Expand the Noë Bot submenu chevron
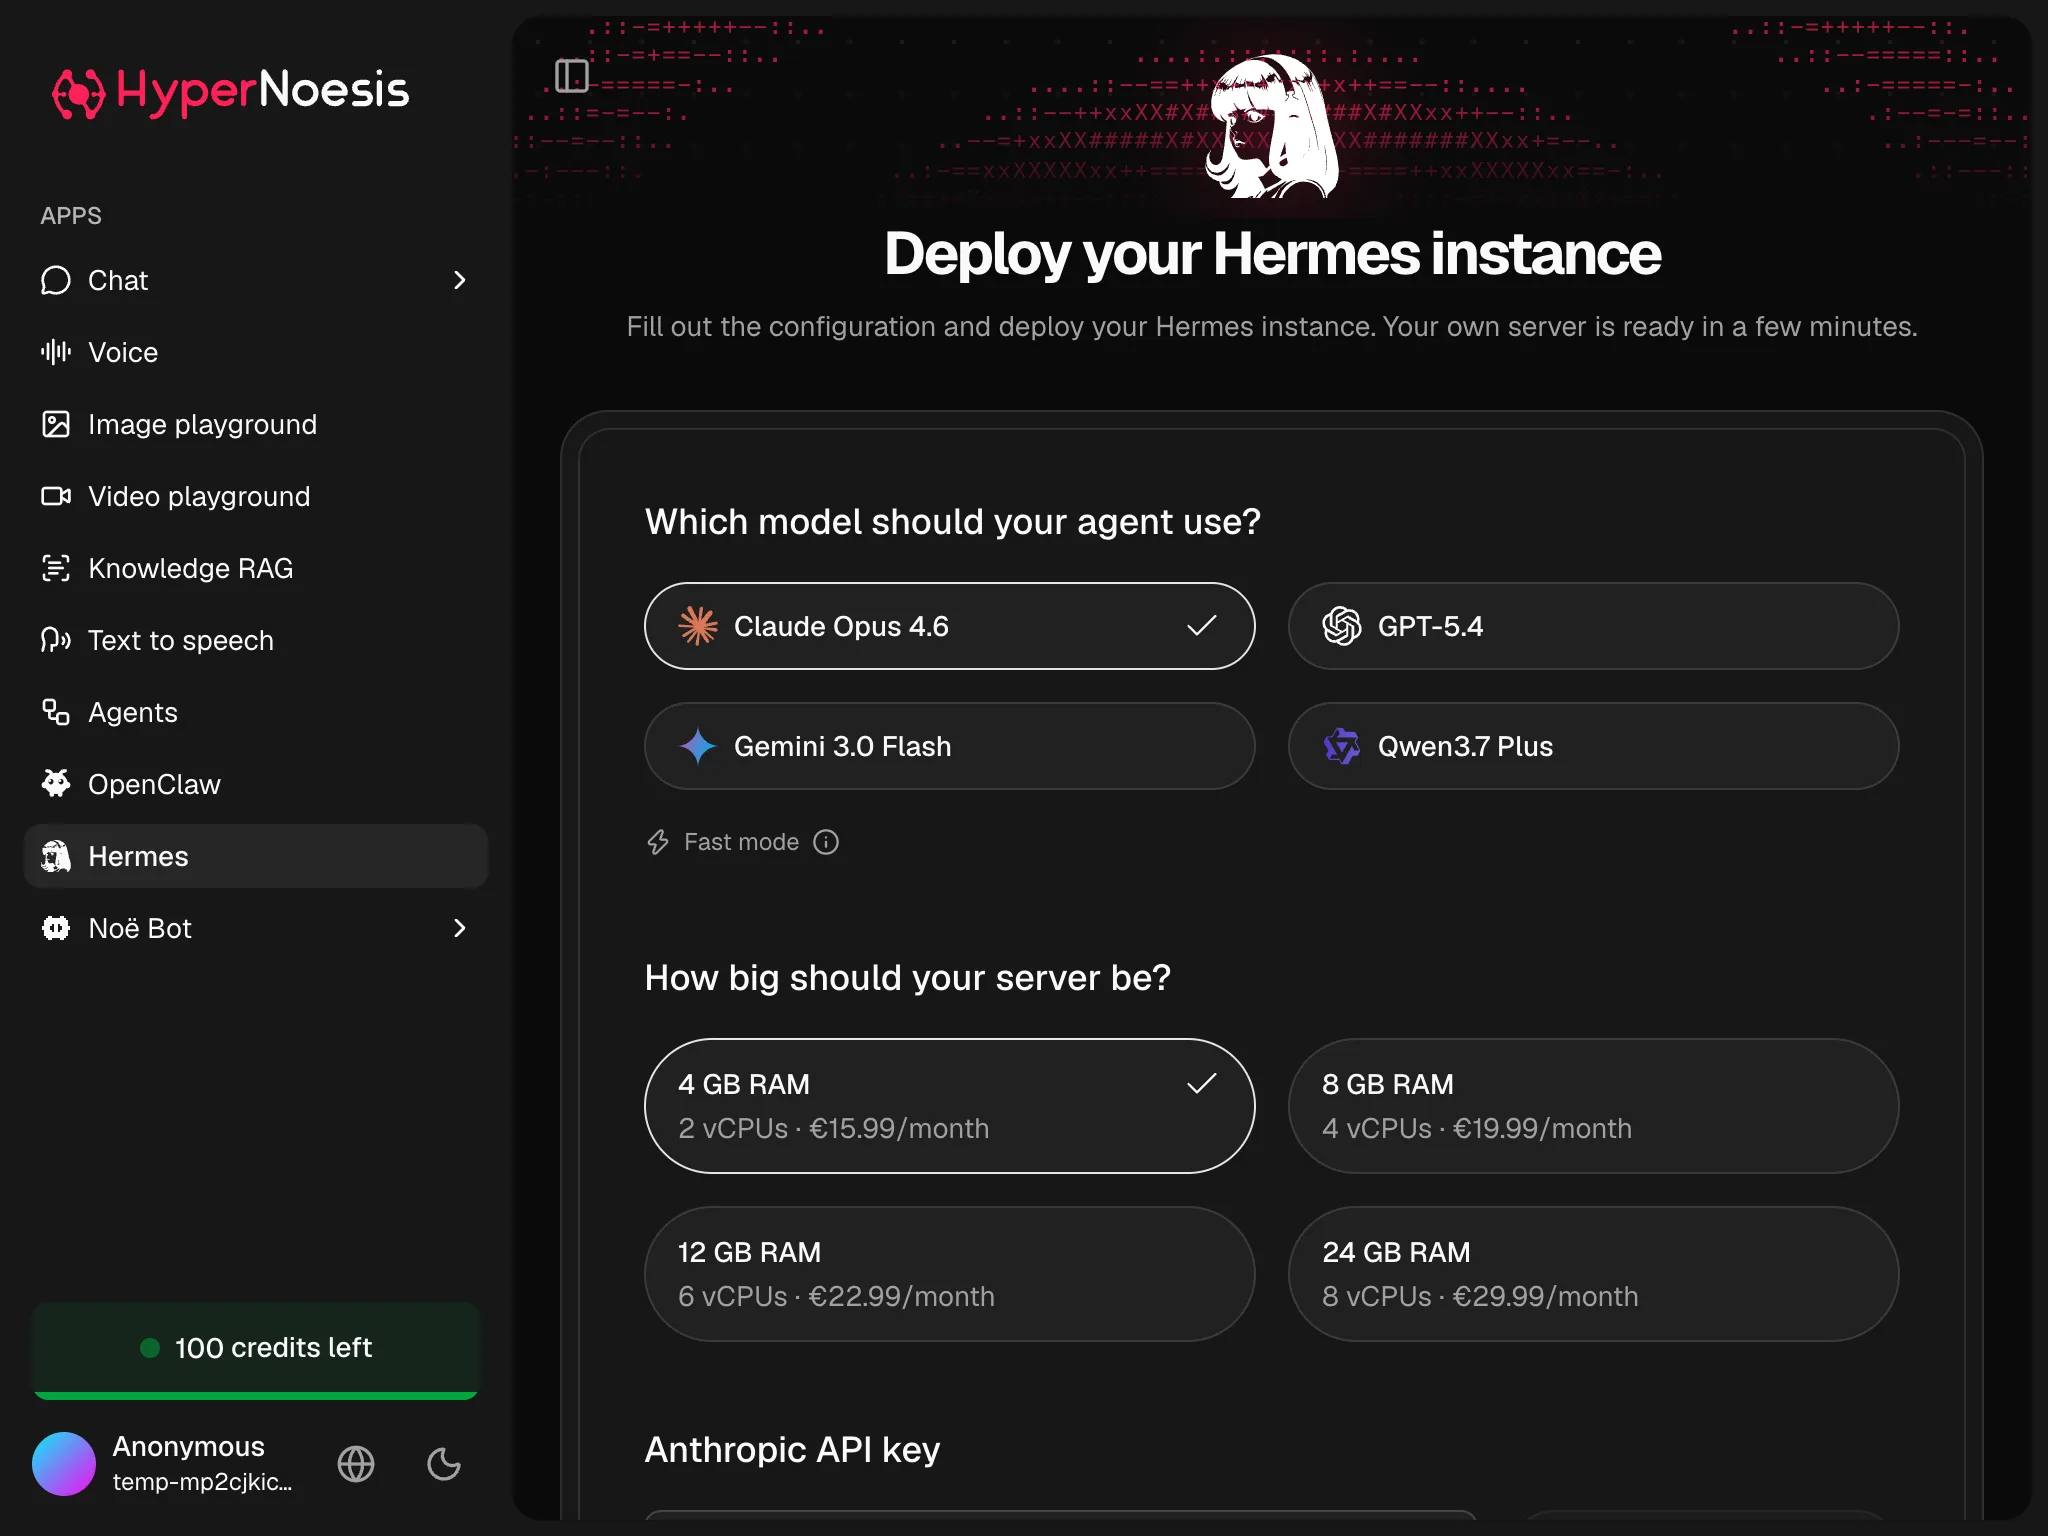This screenshot has height=1536, width=2048. 460,928
